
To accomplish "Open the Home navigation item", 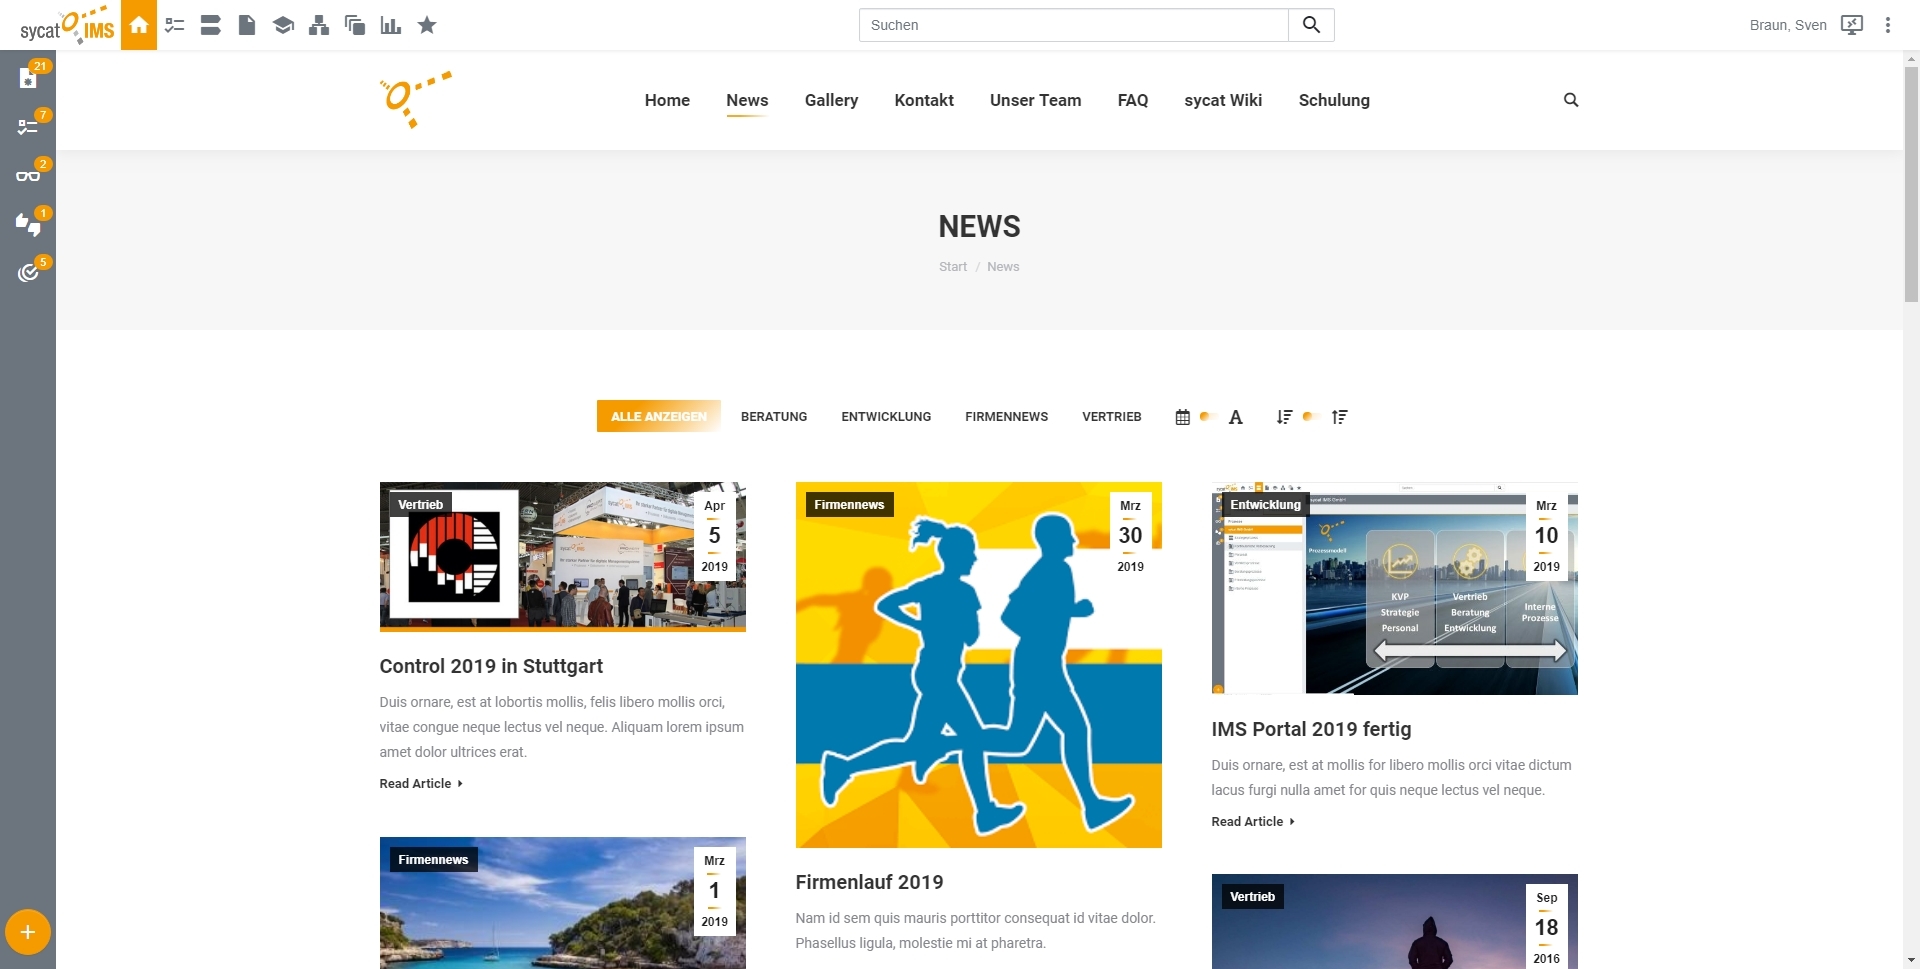I will coord(667,100).
